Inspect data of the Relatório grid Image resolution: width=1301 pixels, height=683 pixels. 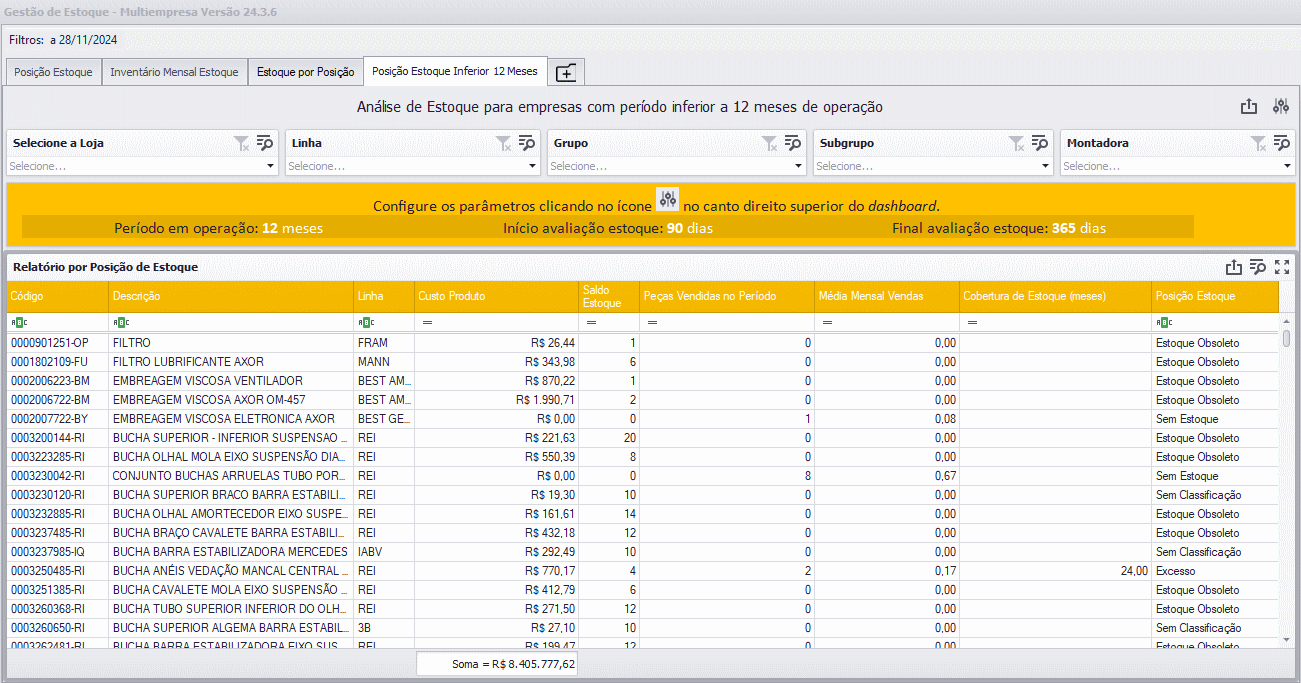point(1258,267)
